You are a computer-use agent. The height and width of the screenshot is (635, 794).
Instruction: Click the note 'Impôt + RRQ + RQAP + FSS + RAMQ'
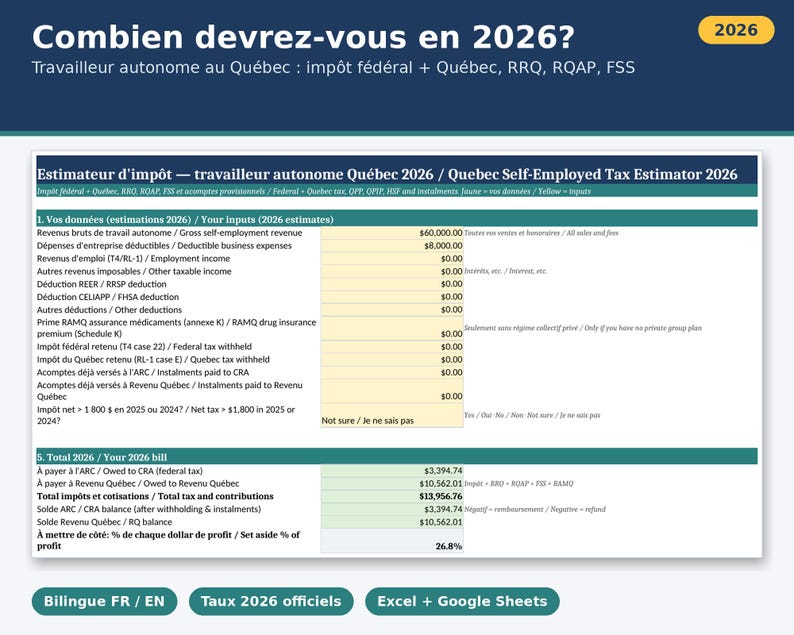click(x=519, y=484)
